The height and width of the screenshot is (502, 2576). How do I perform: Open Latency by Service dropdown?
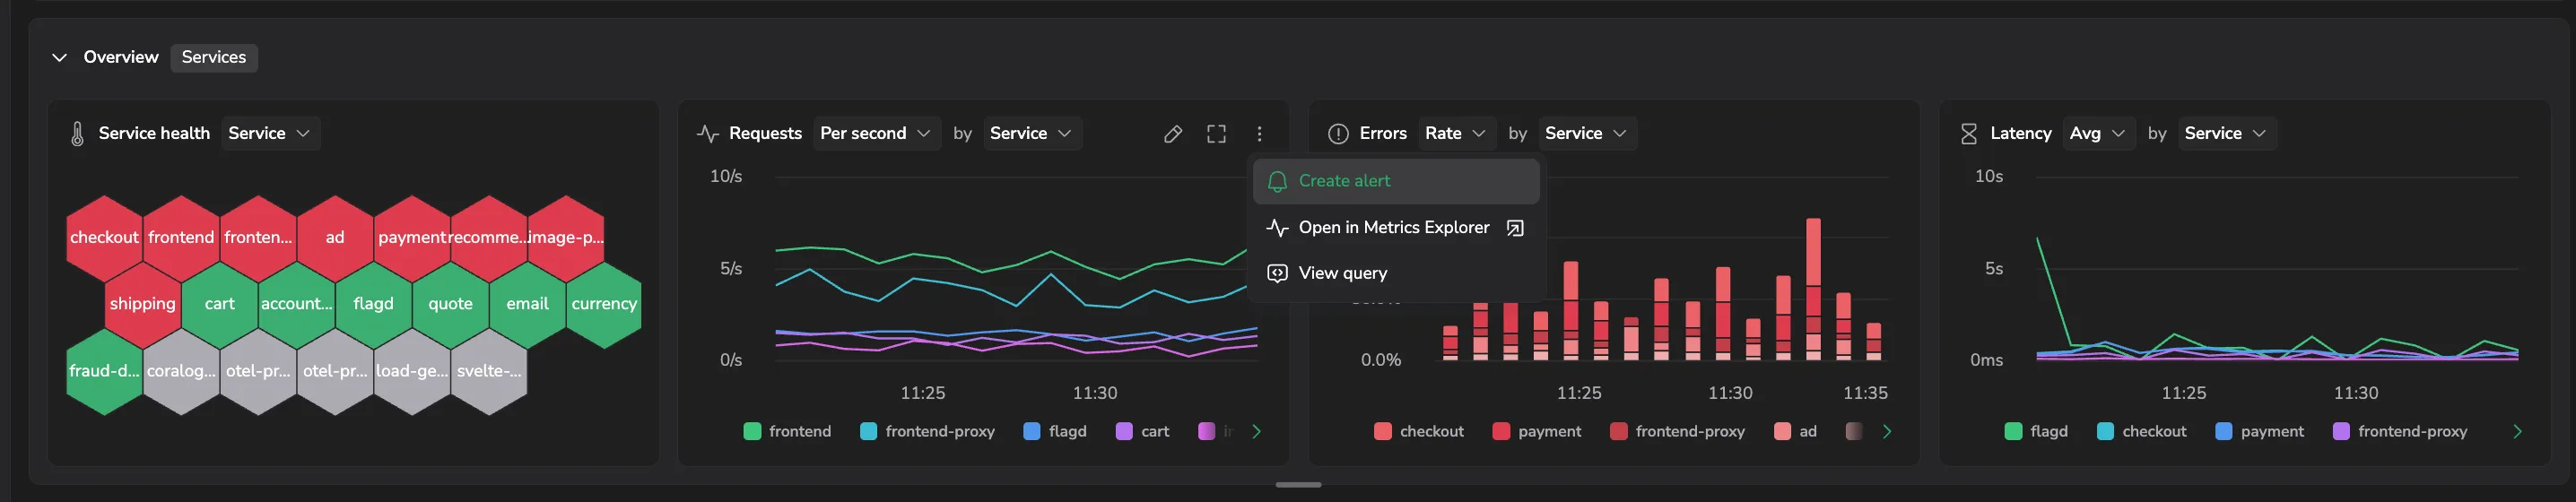point(2226,134)
